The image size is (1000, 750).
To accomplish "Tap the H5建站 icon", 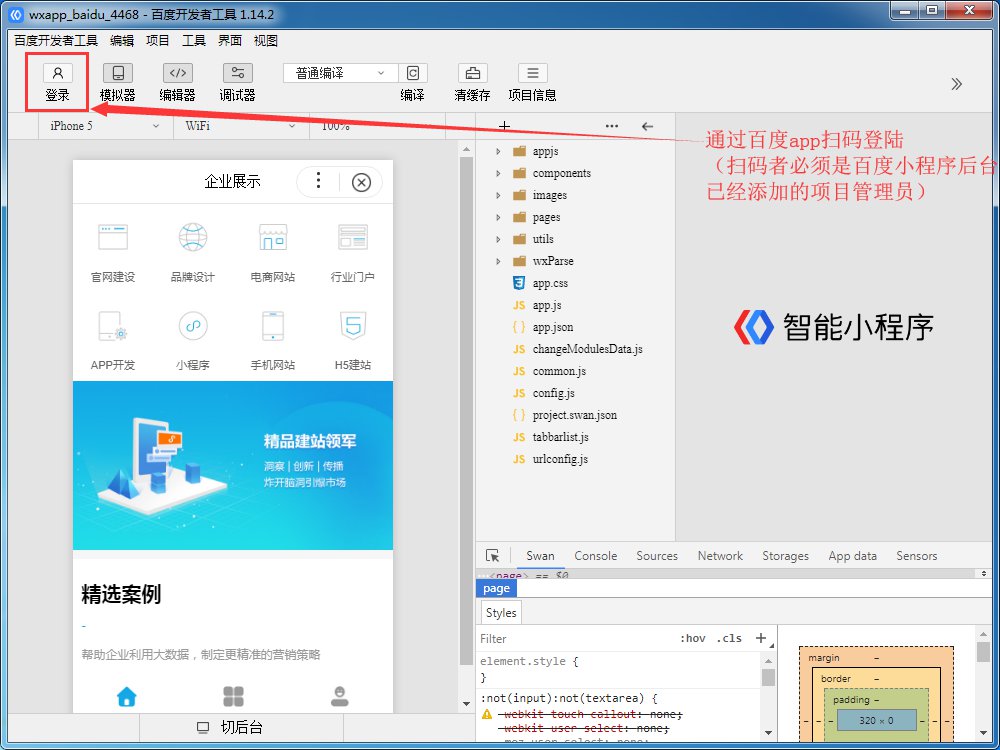I will click(353, 326).
